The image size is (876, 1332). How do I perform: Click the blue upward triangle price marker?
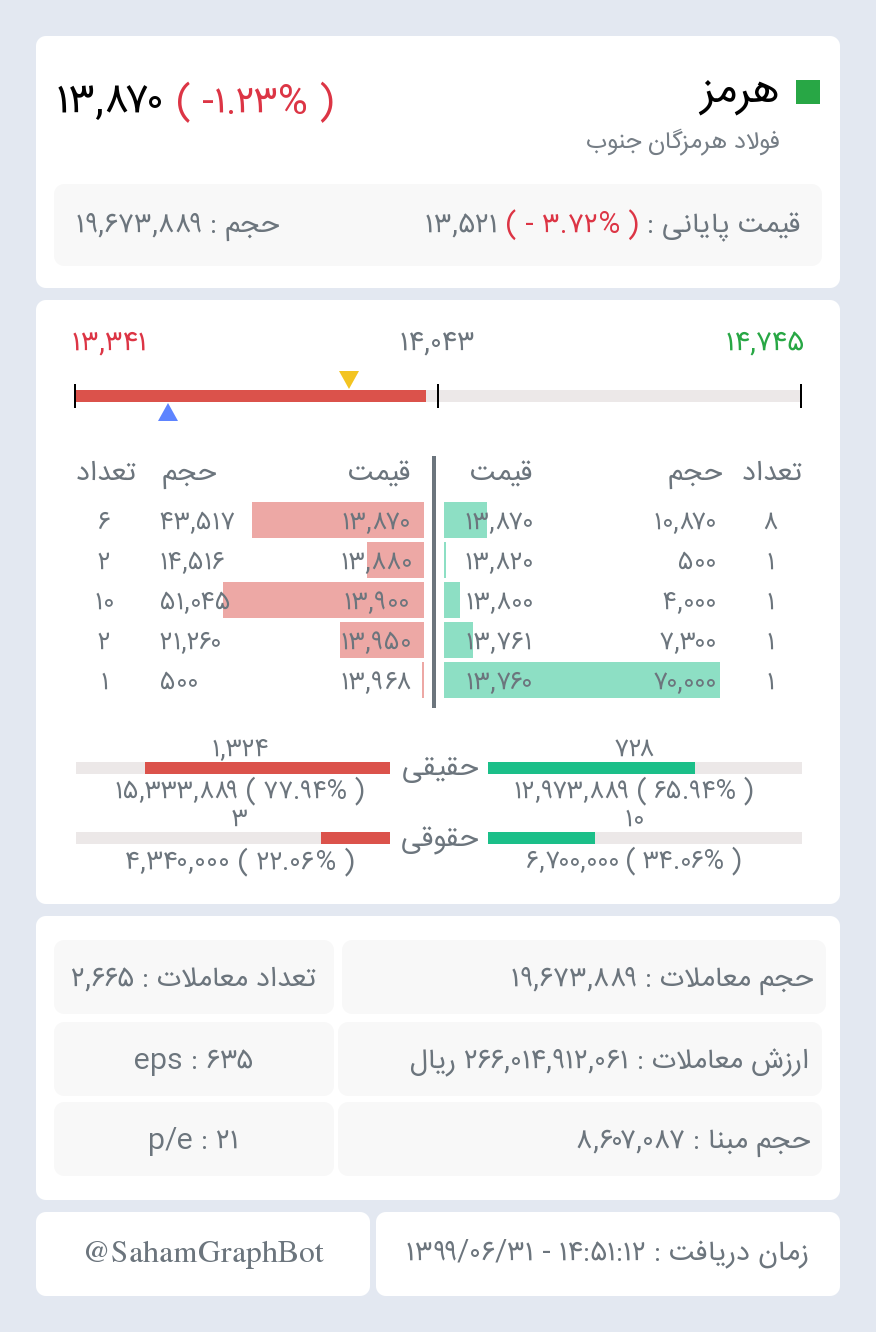168,412
